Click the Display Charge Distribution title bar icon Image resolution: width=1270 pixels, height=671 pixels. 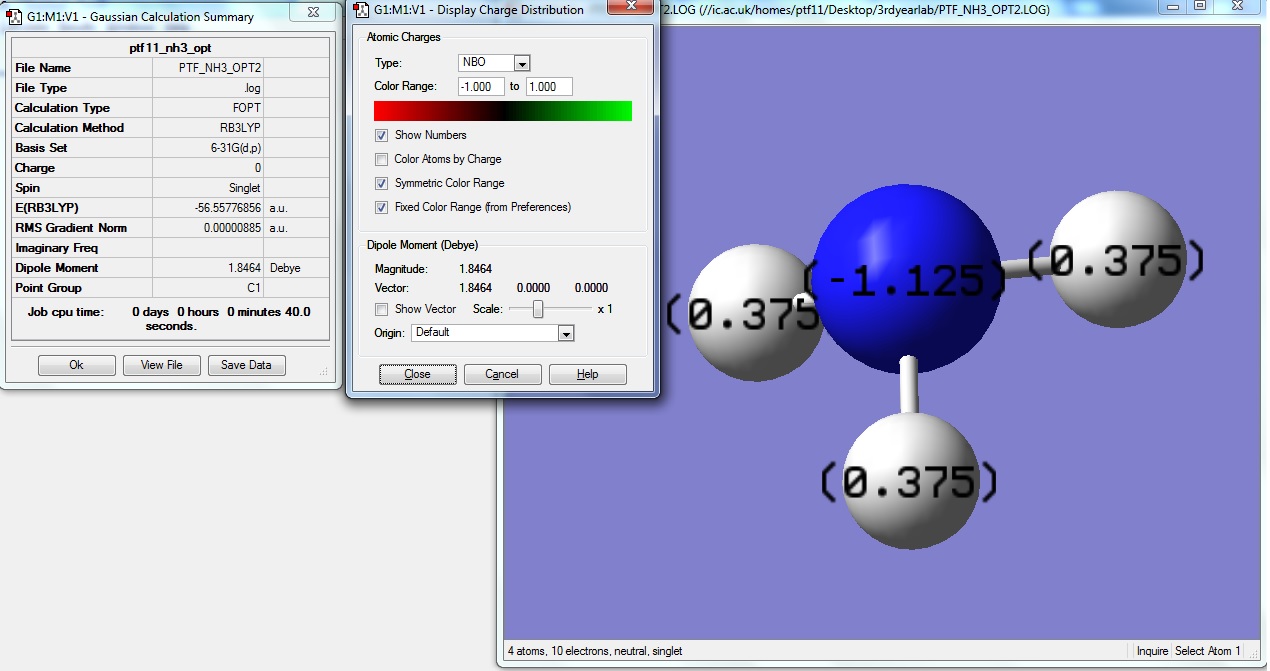(x=360, y=10)
